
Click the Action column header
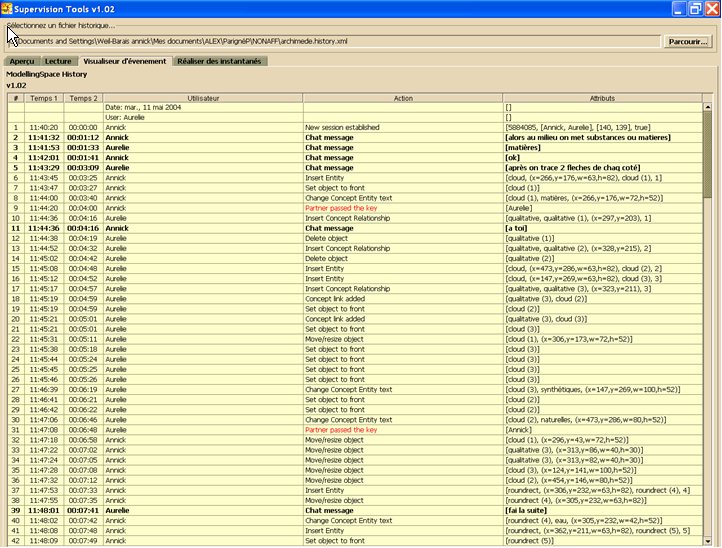pyautogui.click(x=403, y=98)
